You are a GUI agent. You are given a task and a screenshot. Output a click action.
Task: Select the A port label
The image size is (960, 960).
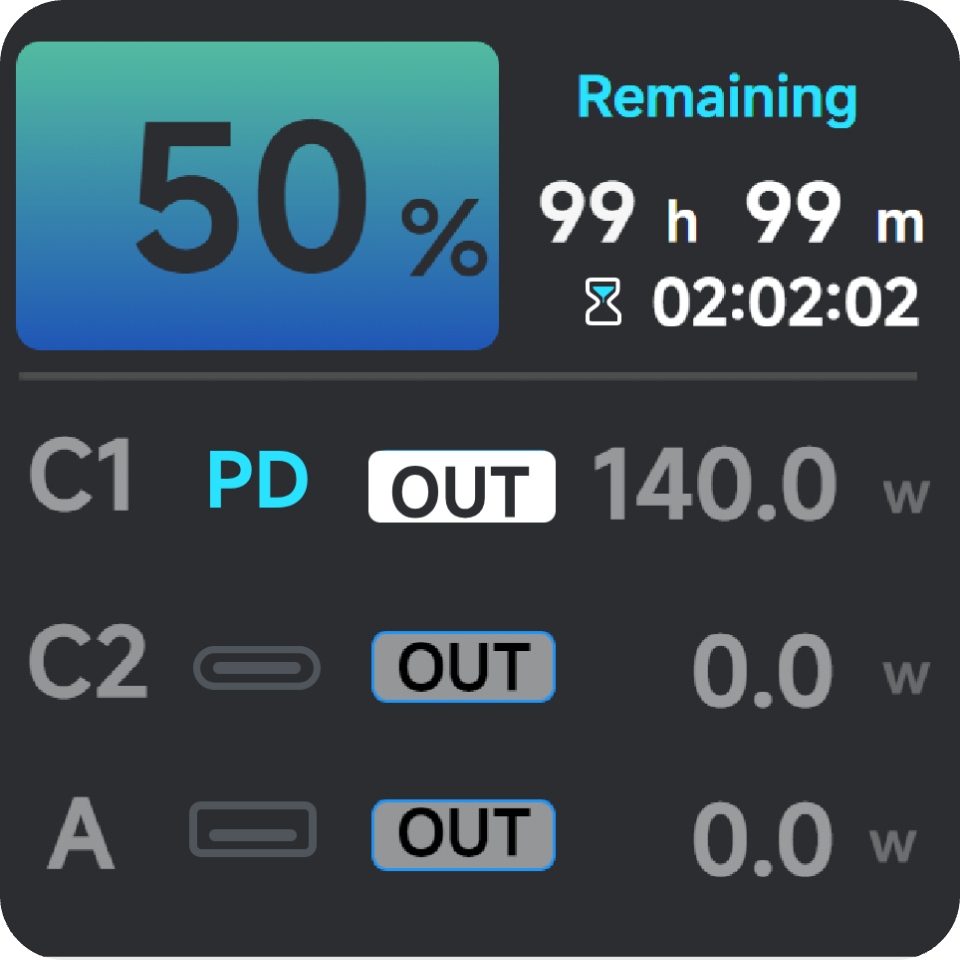click(81, 836)
